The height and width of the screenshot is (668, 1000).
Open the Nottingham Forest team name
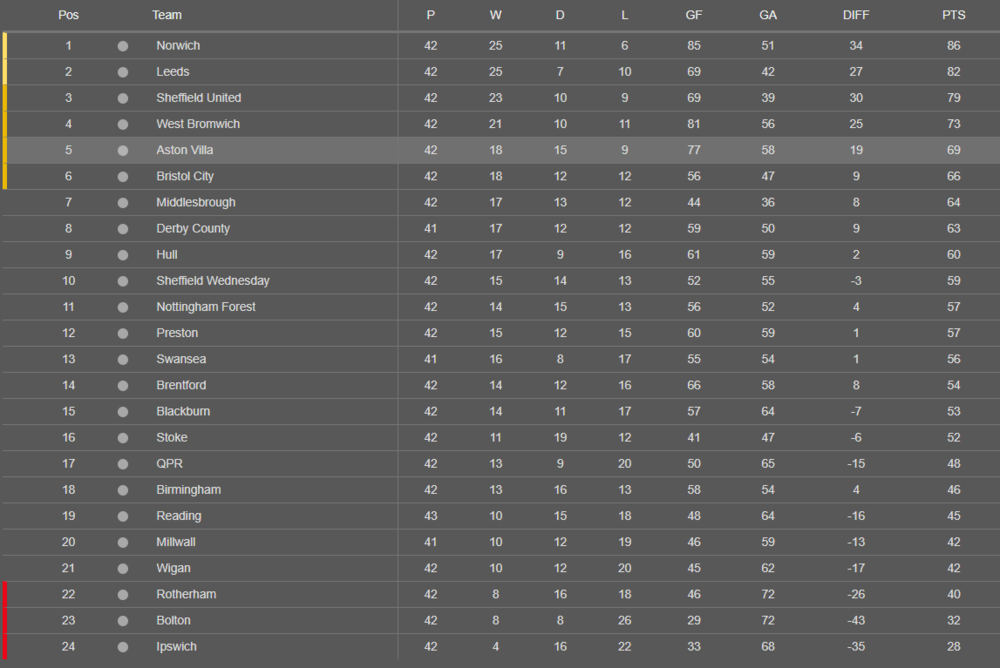tap(206, 307)
